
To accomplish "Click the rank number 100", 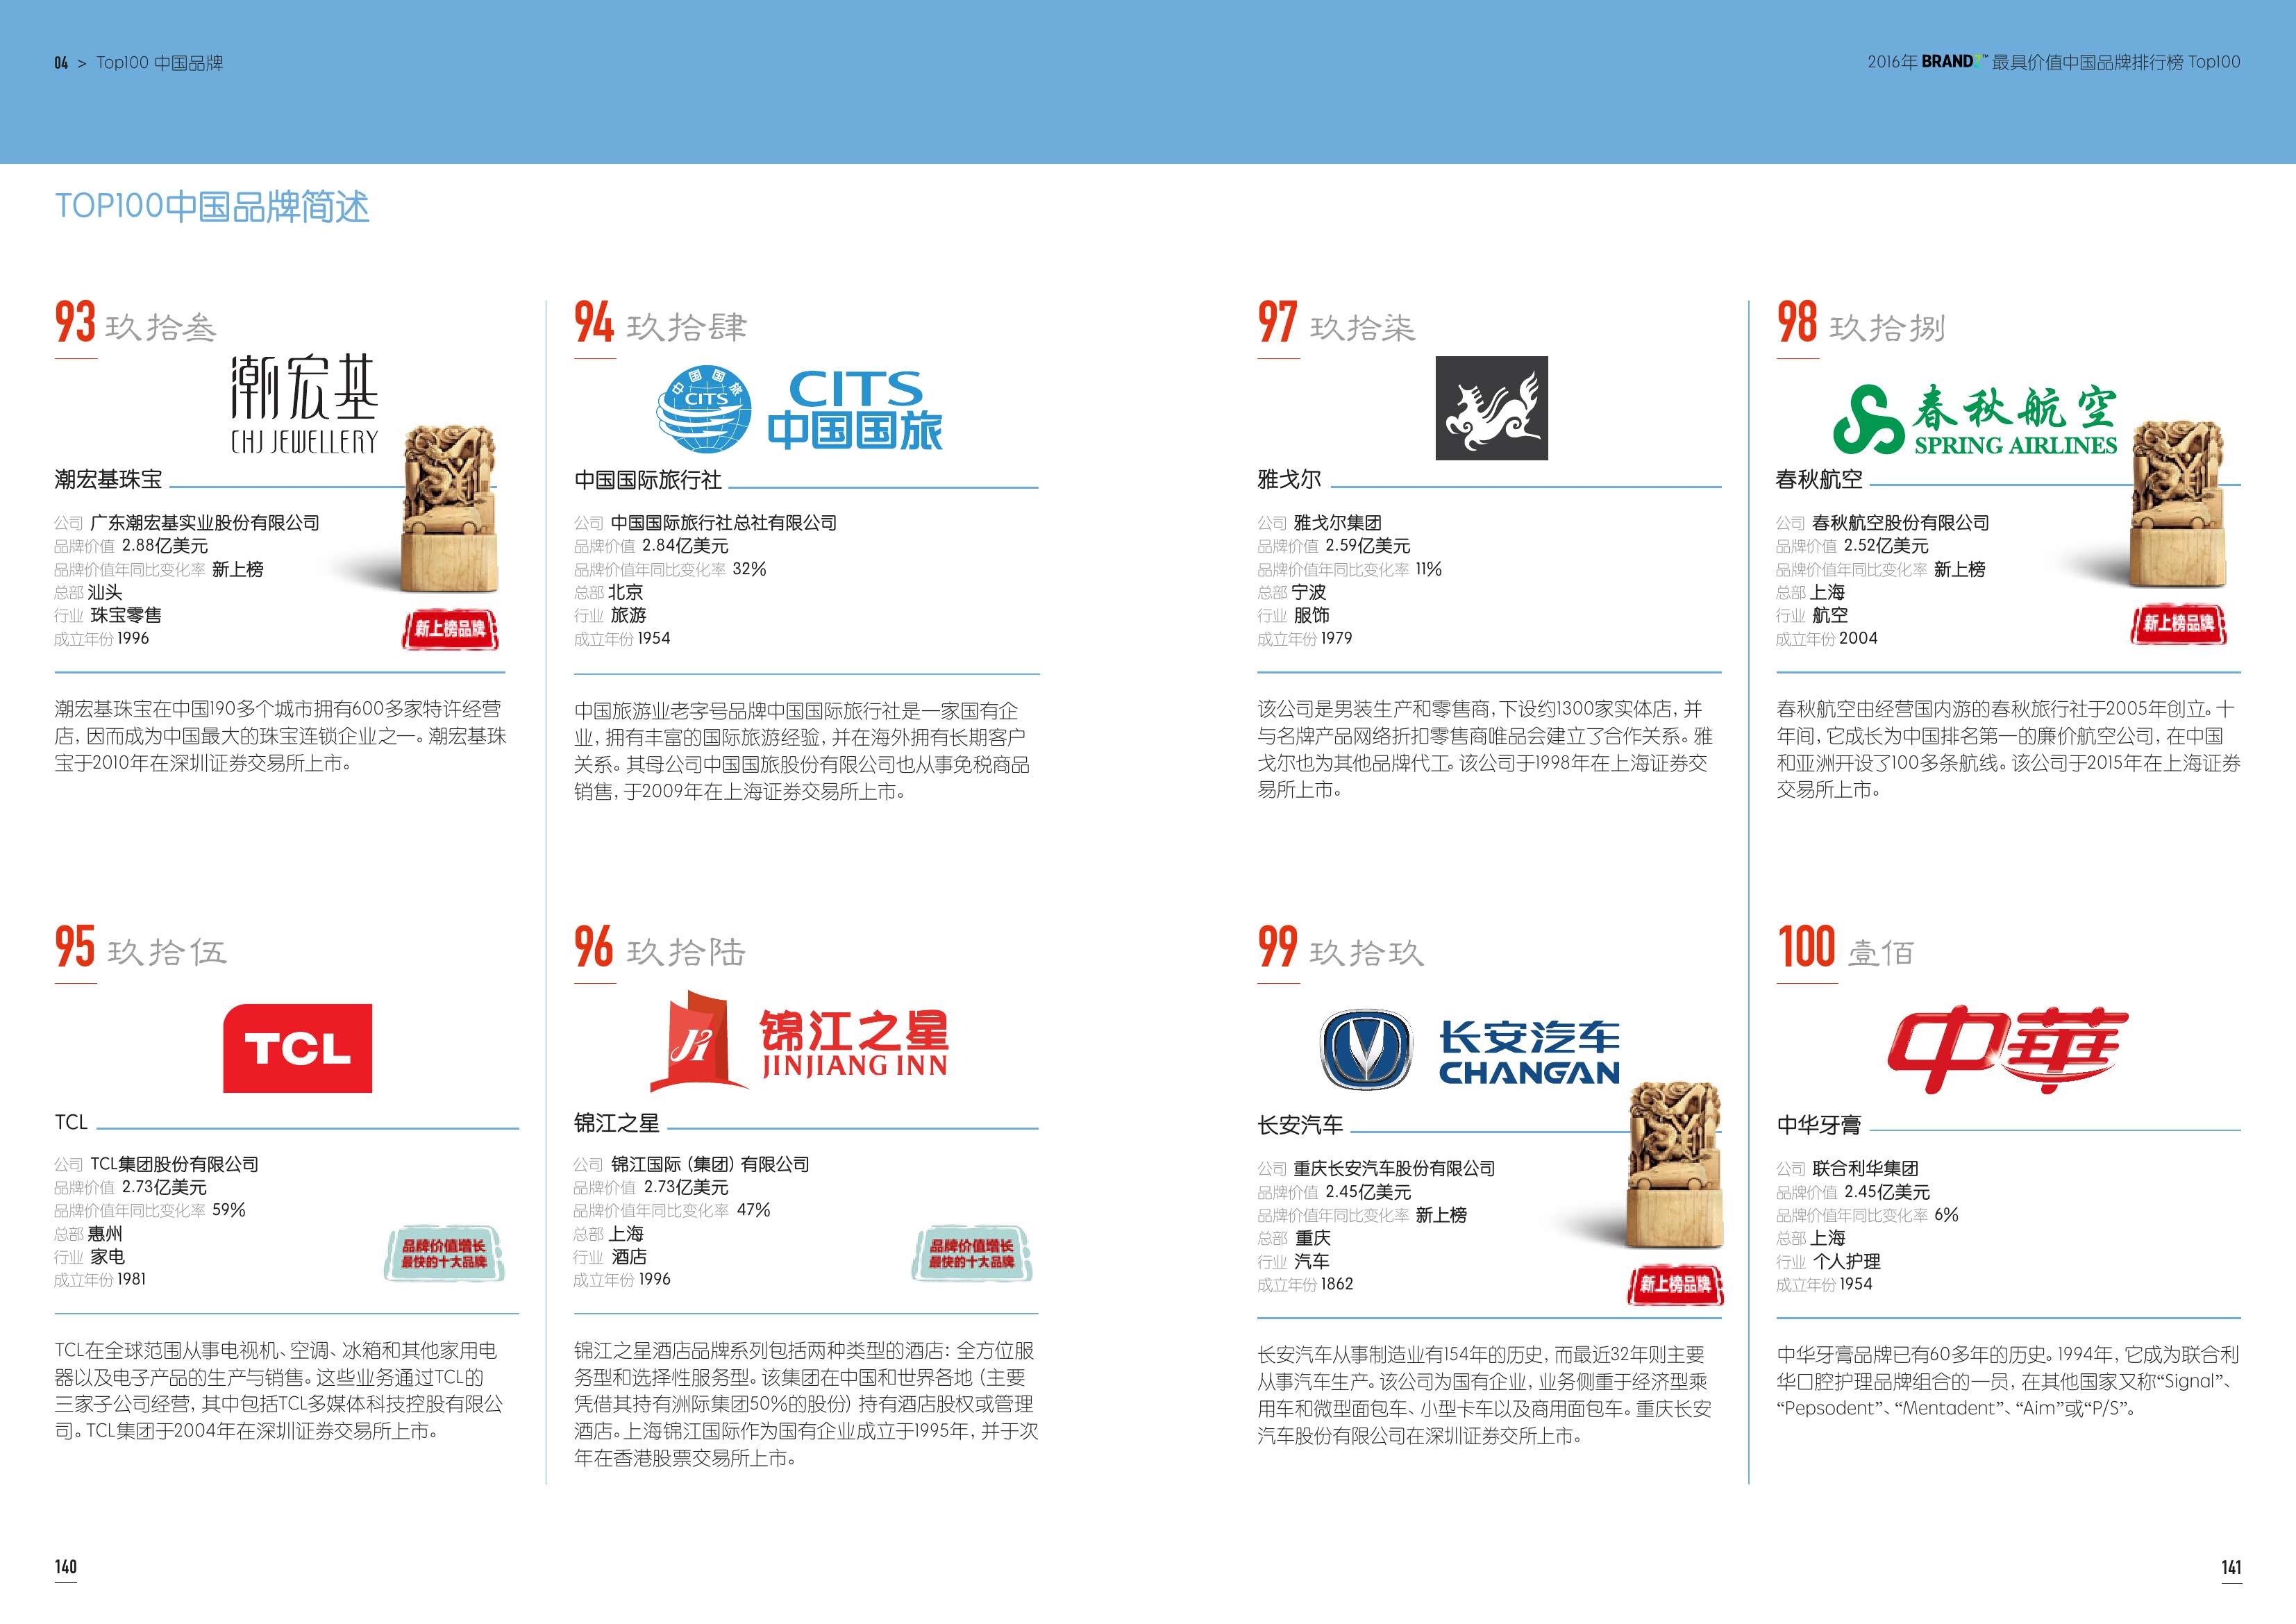I will pos(1807,946).
